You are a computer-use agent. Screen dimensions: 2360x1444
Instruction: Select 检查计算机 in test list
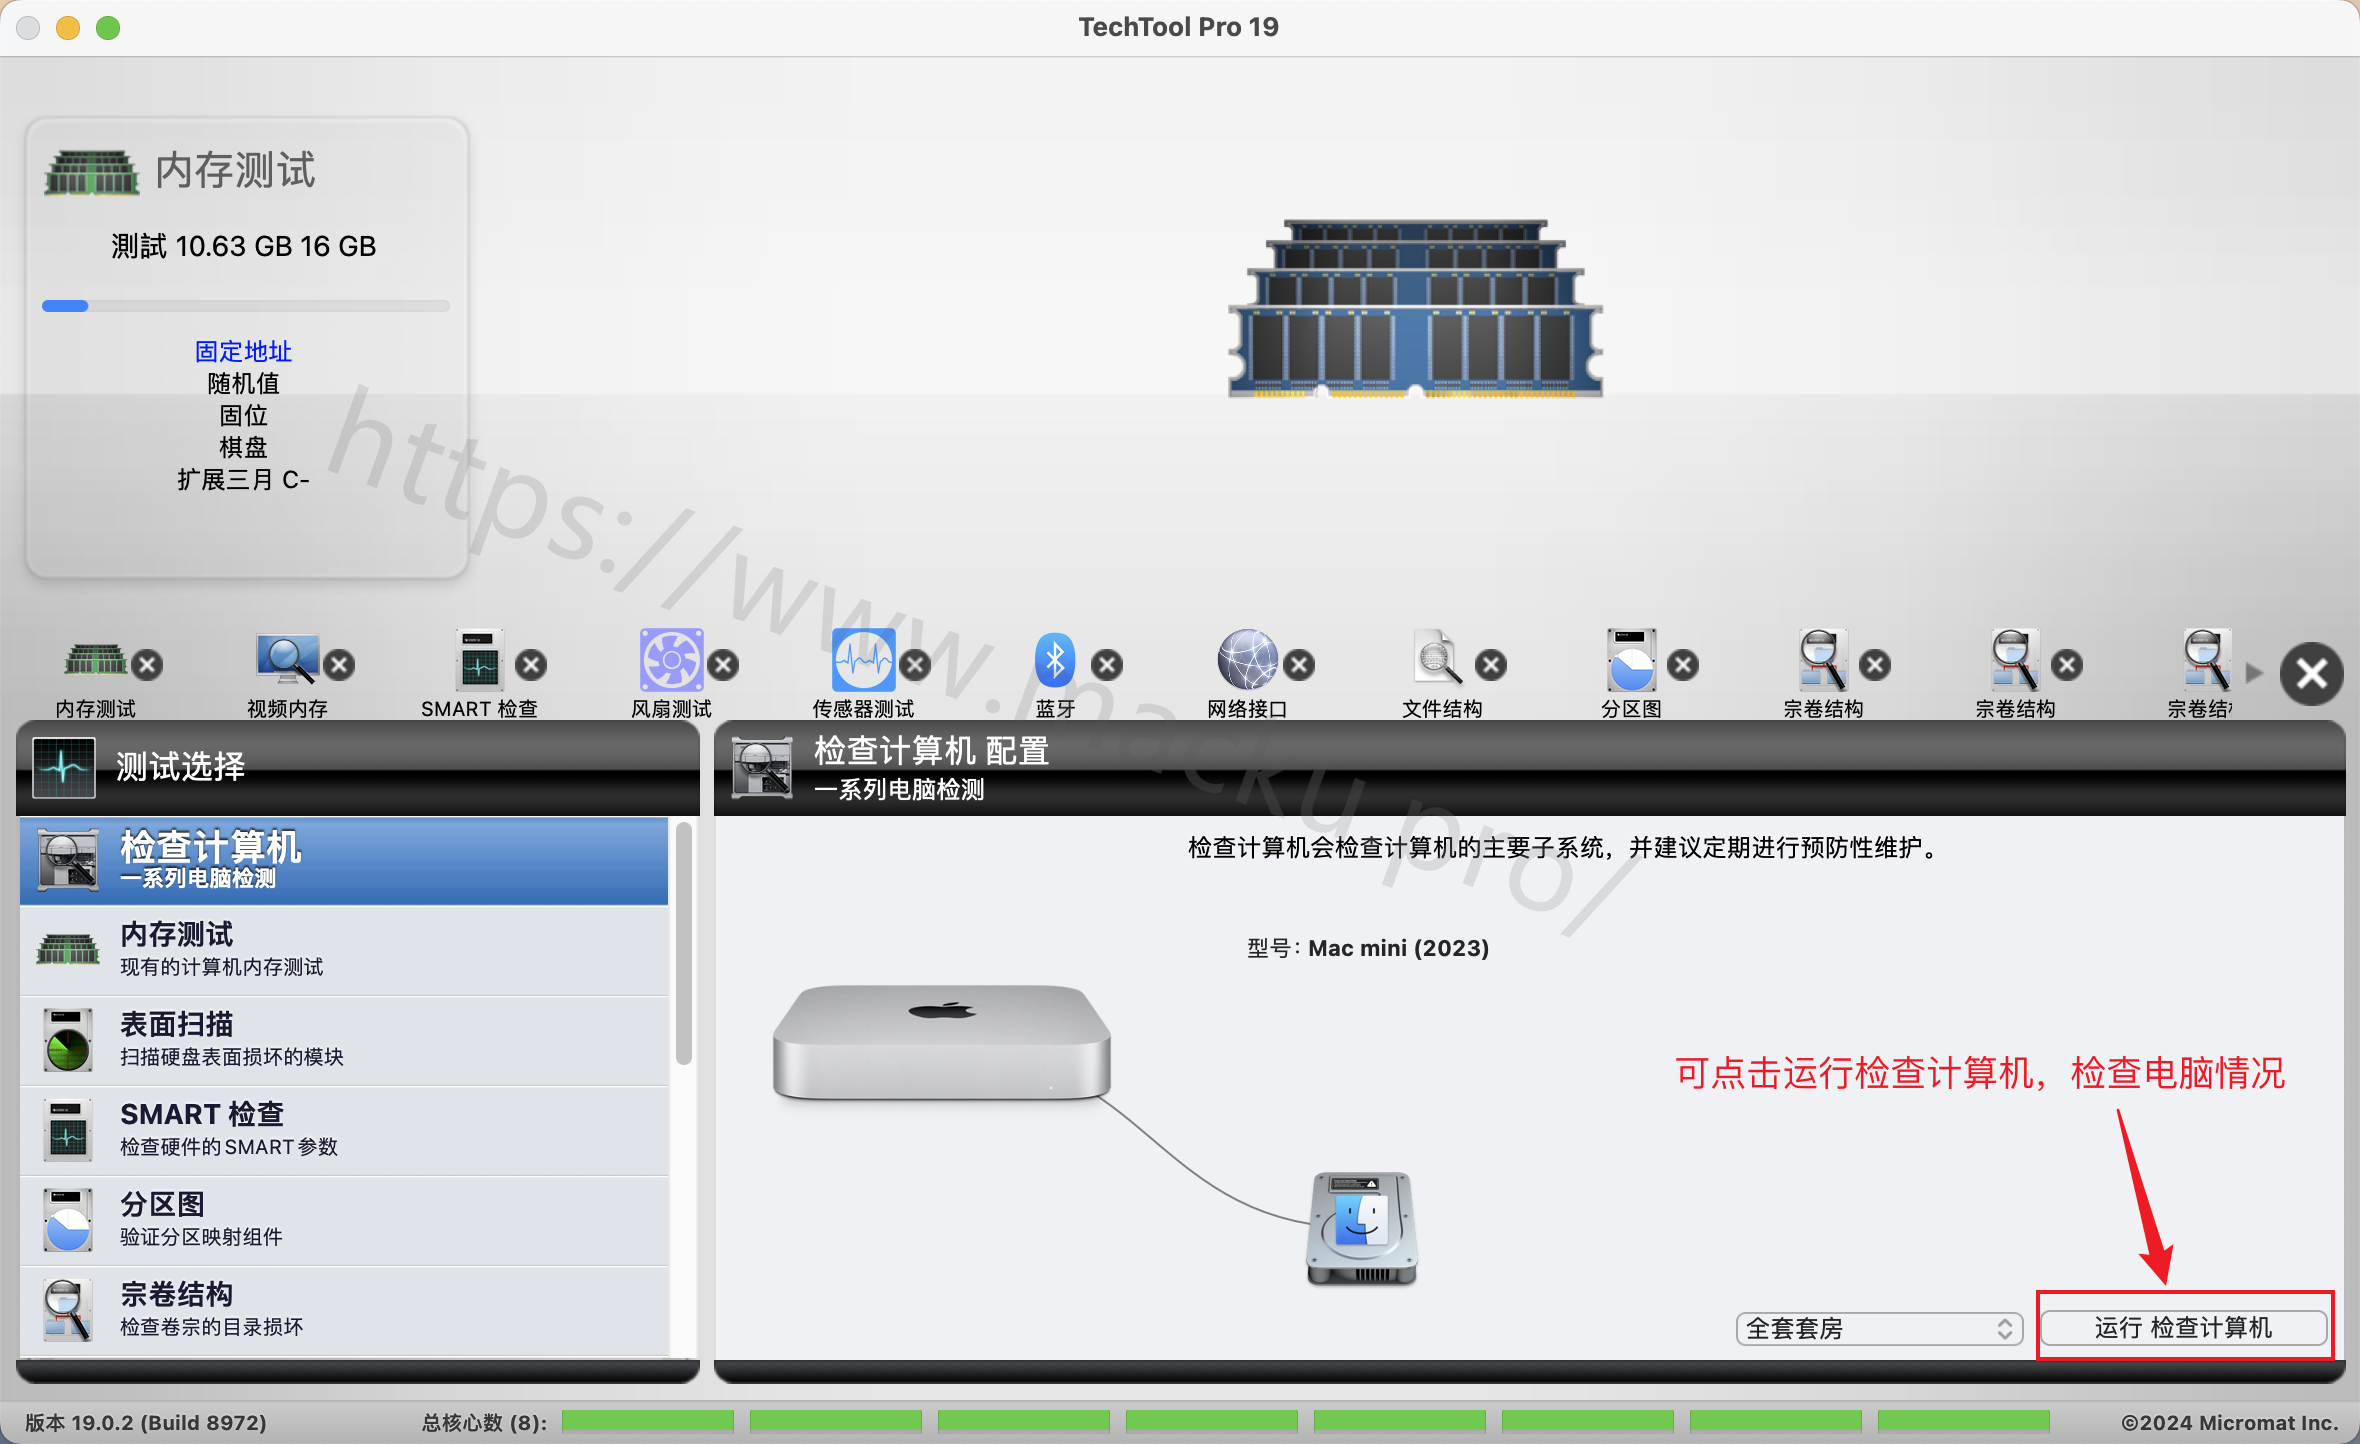(344, 860)
